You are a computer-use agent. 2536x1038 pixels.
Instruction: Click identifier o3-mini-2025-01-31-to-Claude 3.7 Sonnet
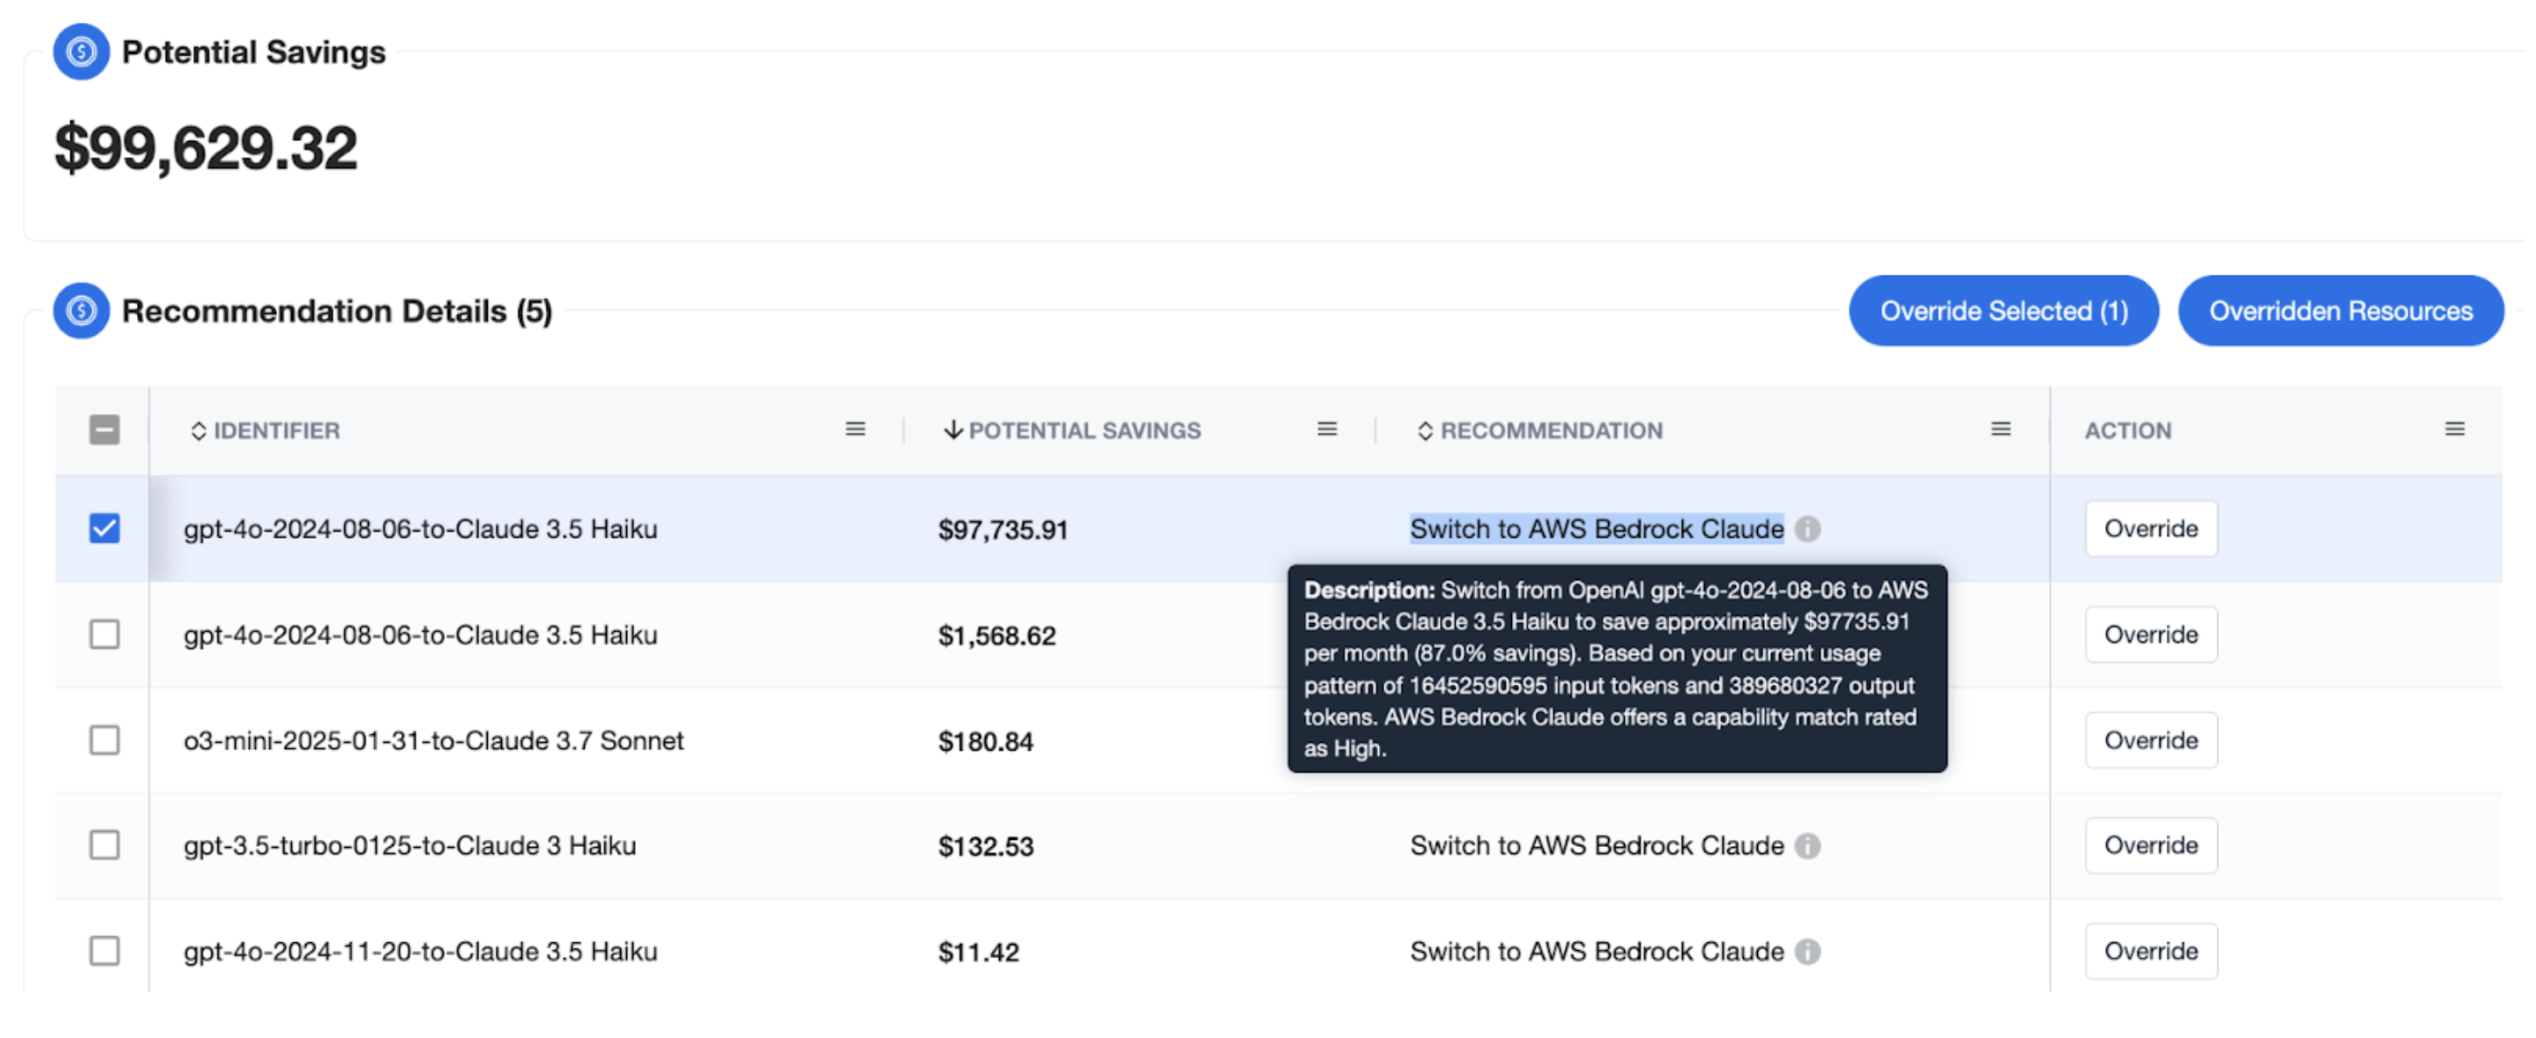pyautogui.click(x=434, y=741)
